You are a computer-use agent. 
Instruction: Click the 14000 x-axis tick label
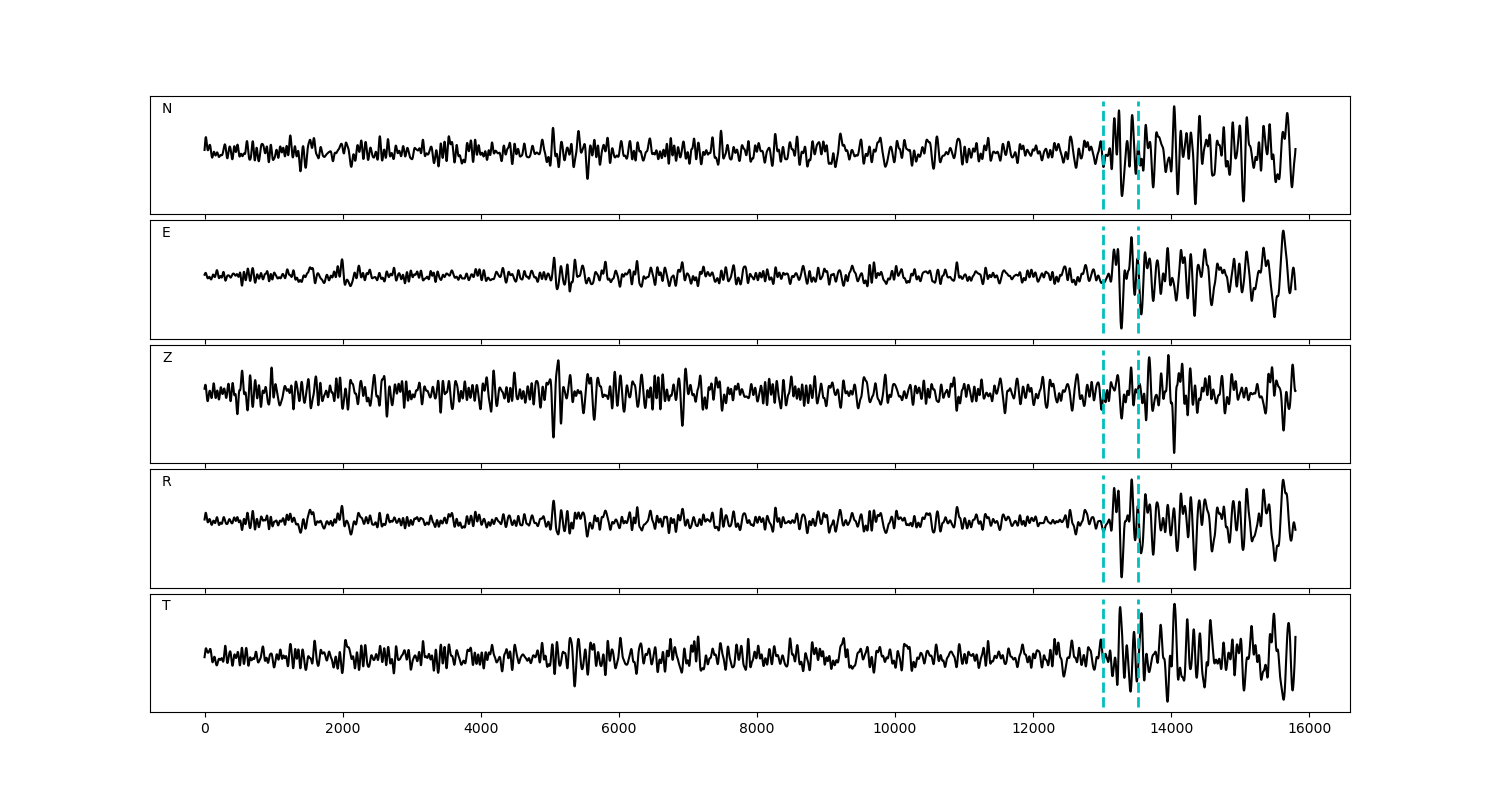[1170, 730]
